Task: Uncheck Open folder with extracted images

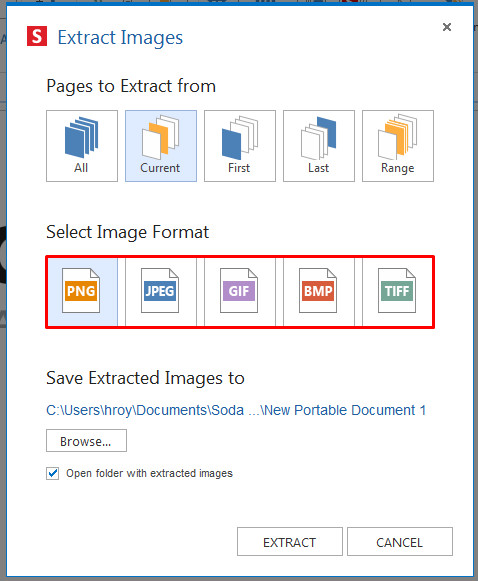Action: click(x=52, y=473)
